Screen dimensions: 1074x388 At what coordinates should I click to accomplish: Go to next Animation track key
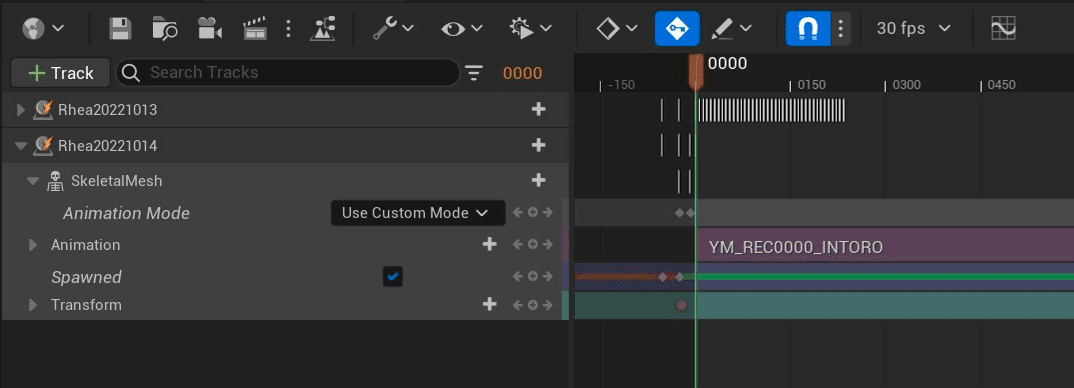pyautogui.click(x=547, y=245)
